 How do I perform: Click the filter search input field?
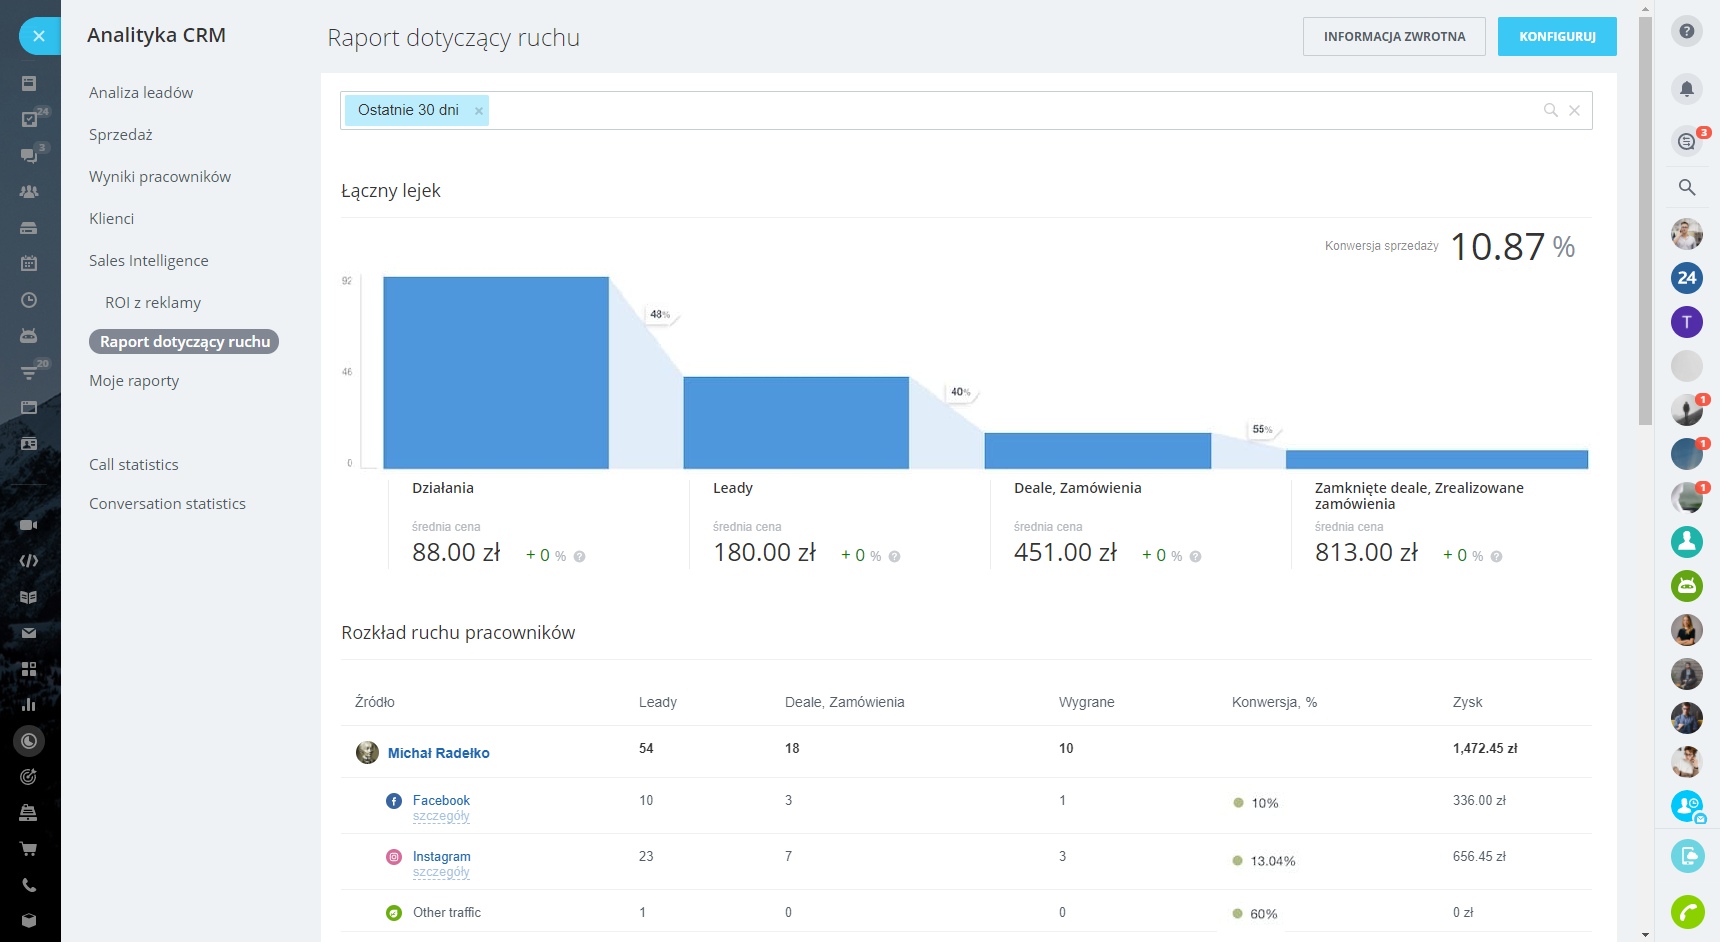pos(1000,110)
